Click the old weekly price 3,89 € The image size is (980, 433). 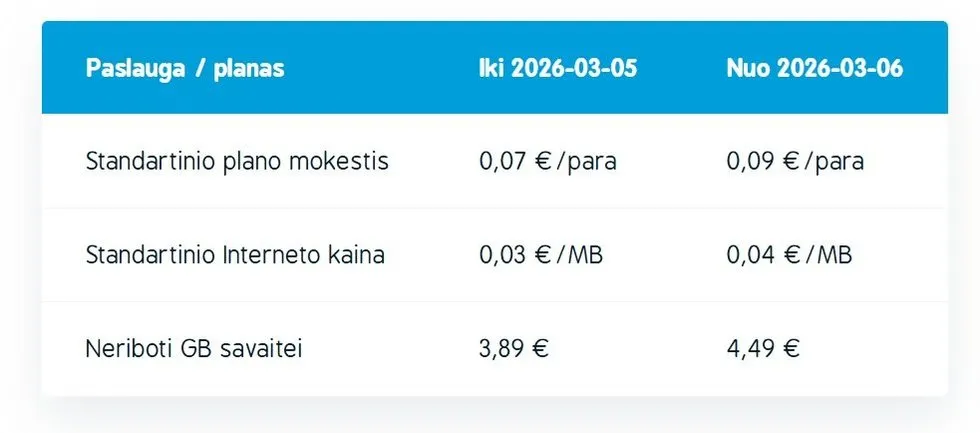pos(515,348)
